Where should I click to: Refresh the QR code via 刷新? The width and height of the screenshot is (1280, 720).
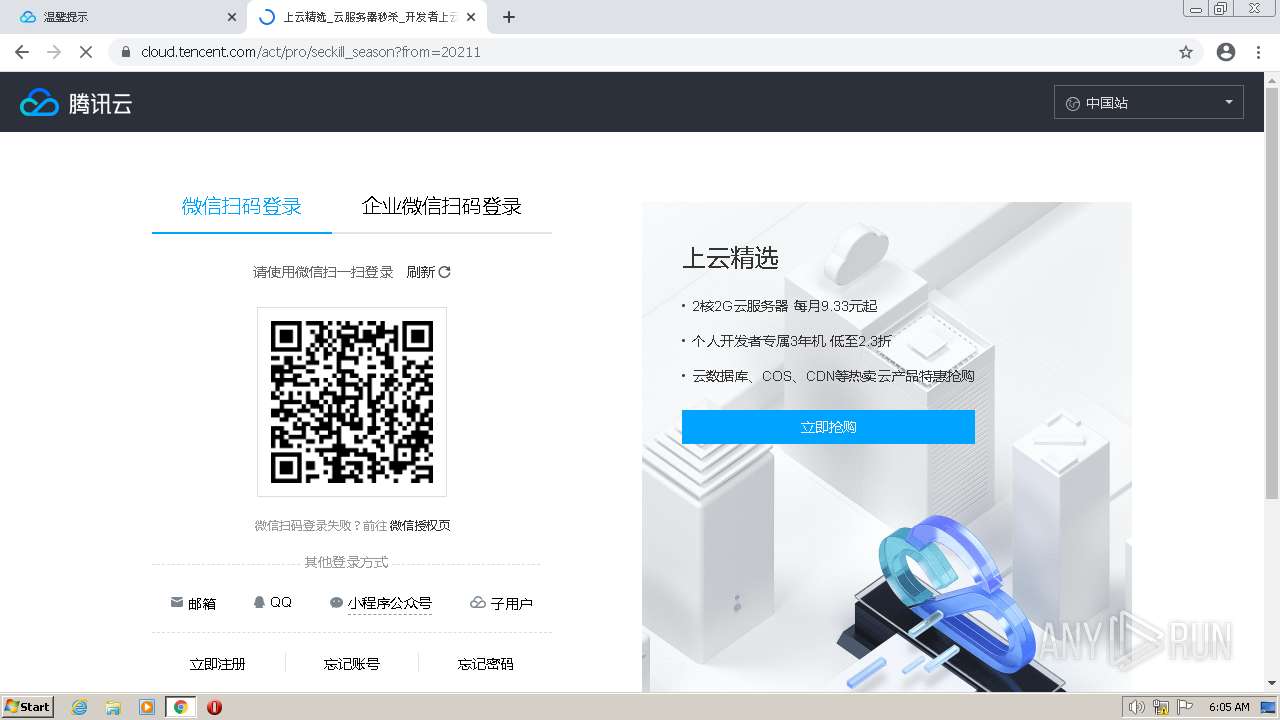pyautogui.click(x=428, y=272)
